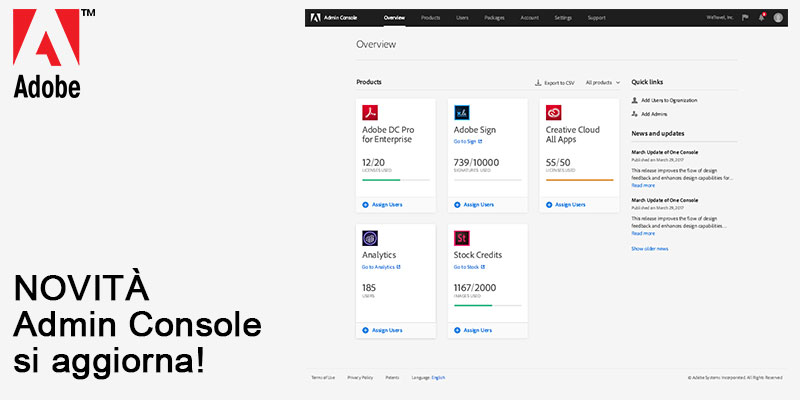Click the 1167/2000 images used value
The image size is (800, 400).
pos(475,288)
